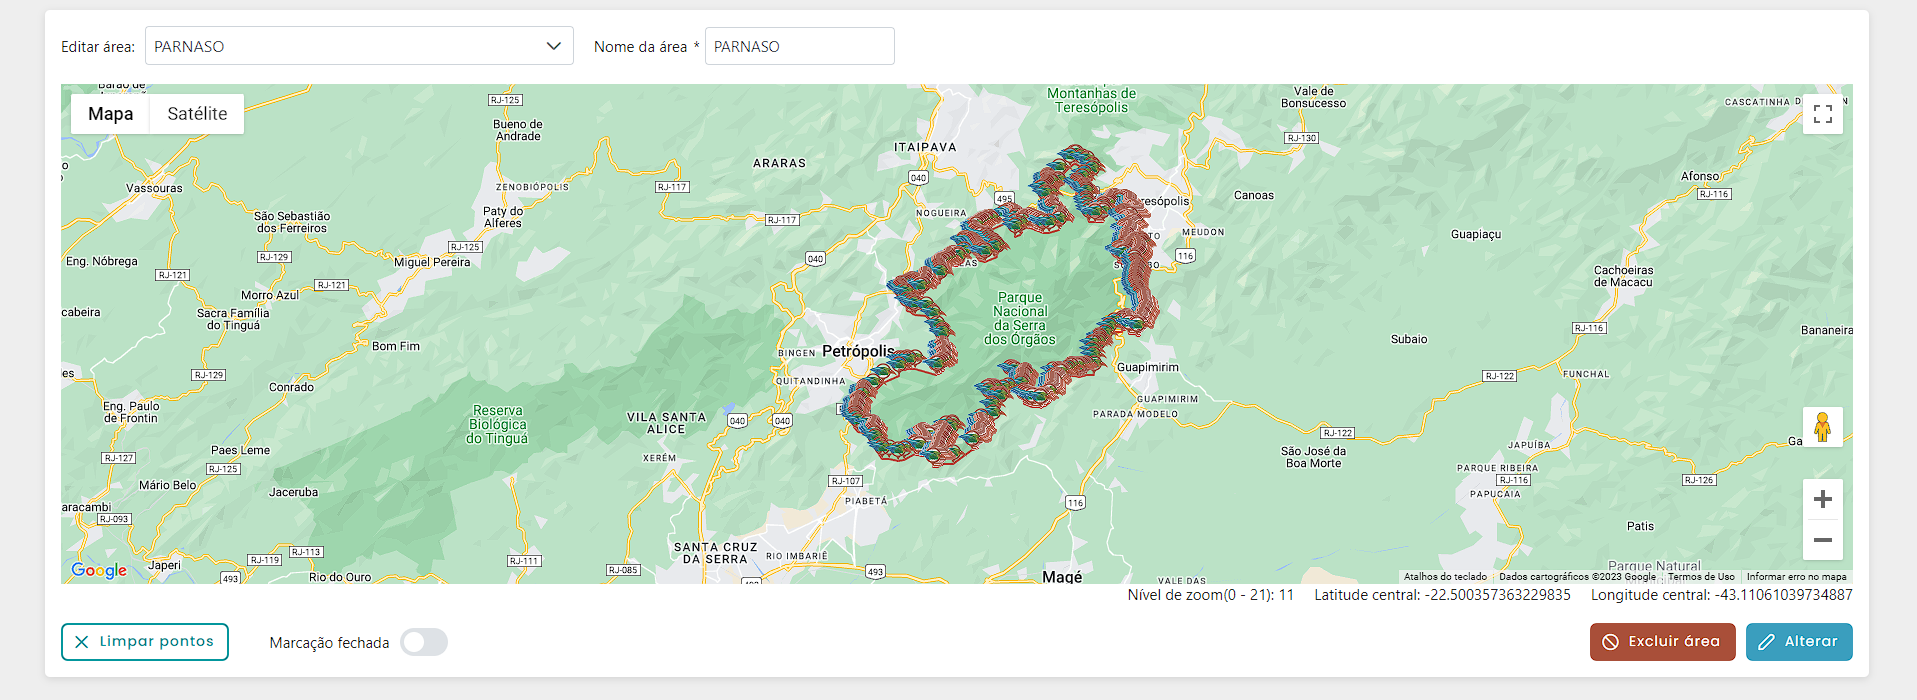The image size is (1917, 700).
Task: Open Atalhos do teclado shortcuts
Action: (x=1445, y=577)
